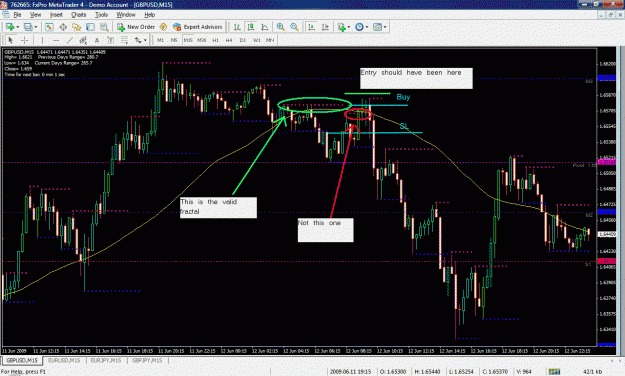Switch chart to Line Chart mode
Viewport: 625px width, 376px height.
point(265,27)
